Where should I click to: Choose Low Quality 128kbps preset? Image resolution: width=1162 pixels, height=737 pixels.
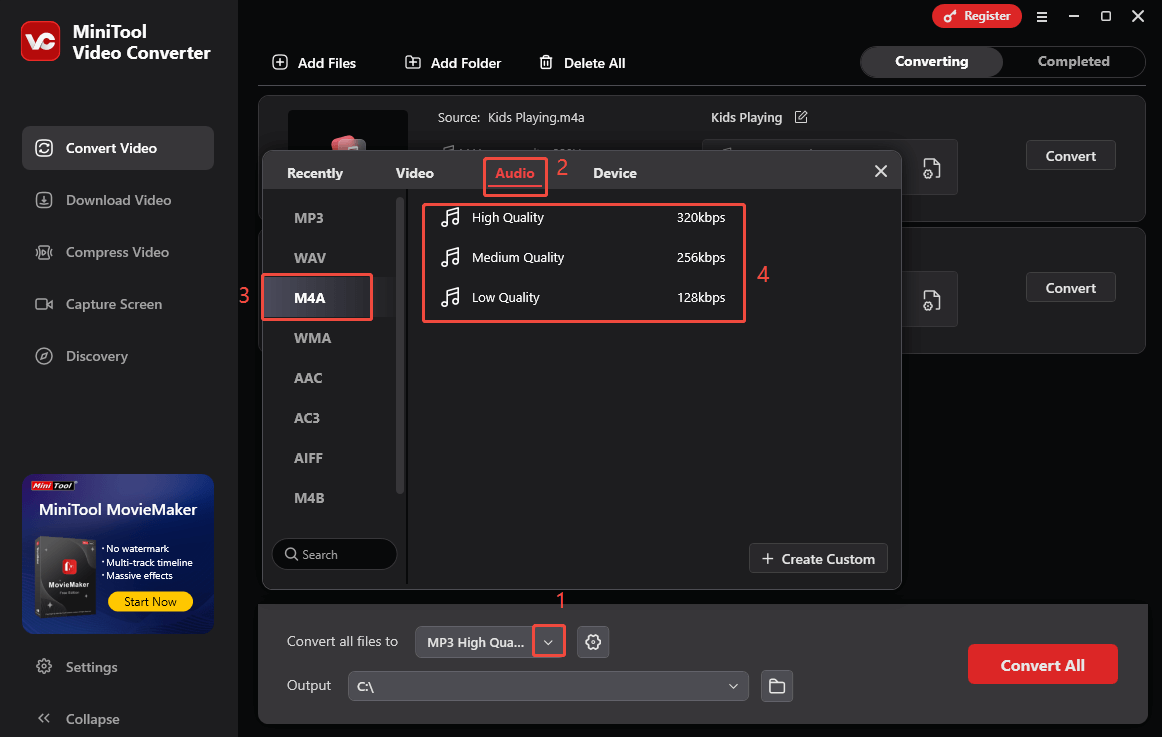click(583, 298)
